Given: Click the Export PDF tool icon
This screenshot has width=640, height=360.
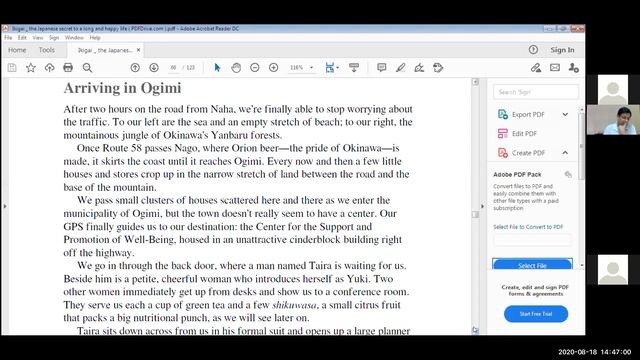Looking at the screenshot, I should pos(502,114).
